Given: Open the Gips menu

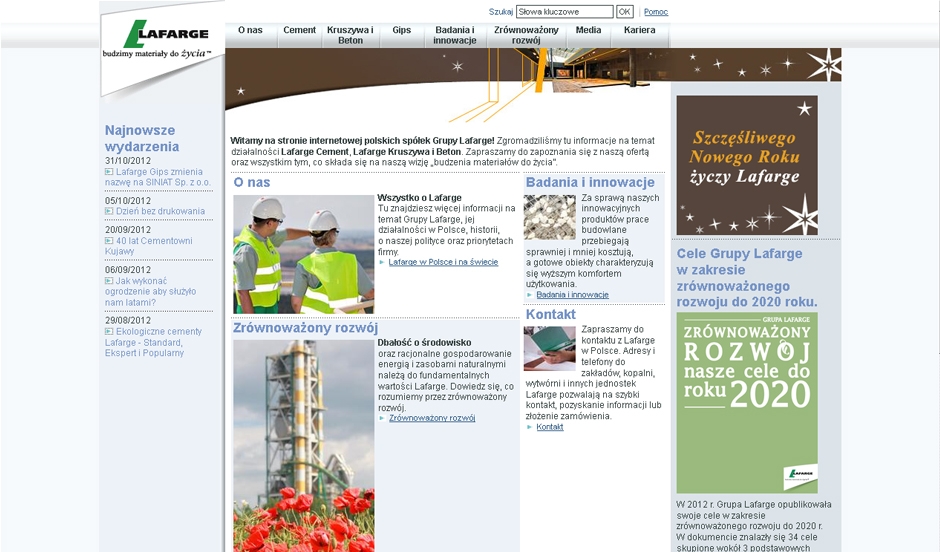Looking at the screenshot, I should [x=402, y=30].
